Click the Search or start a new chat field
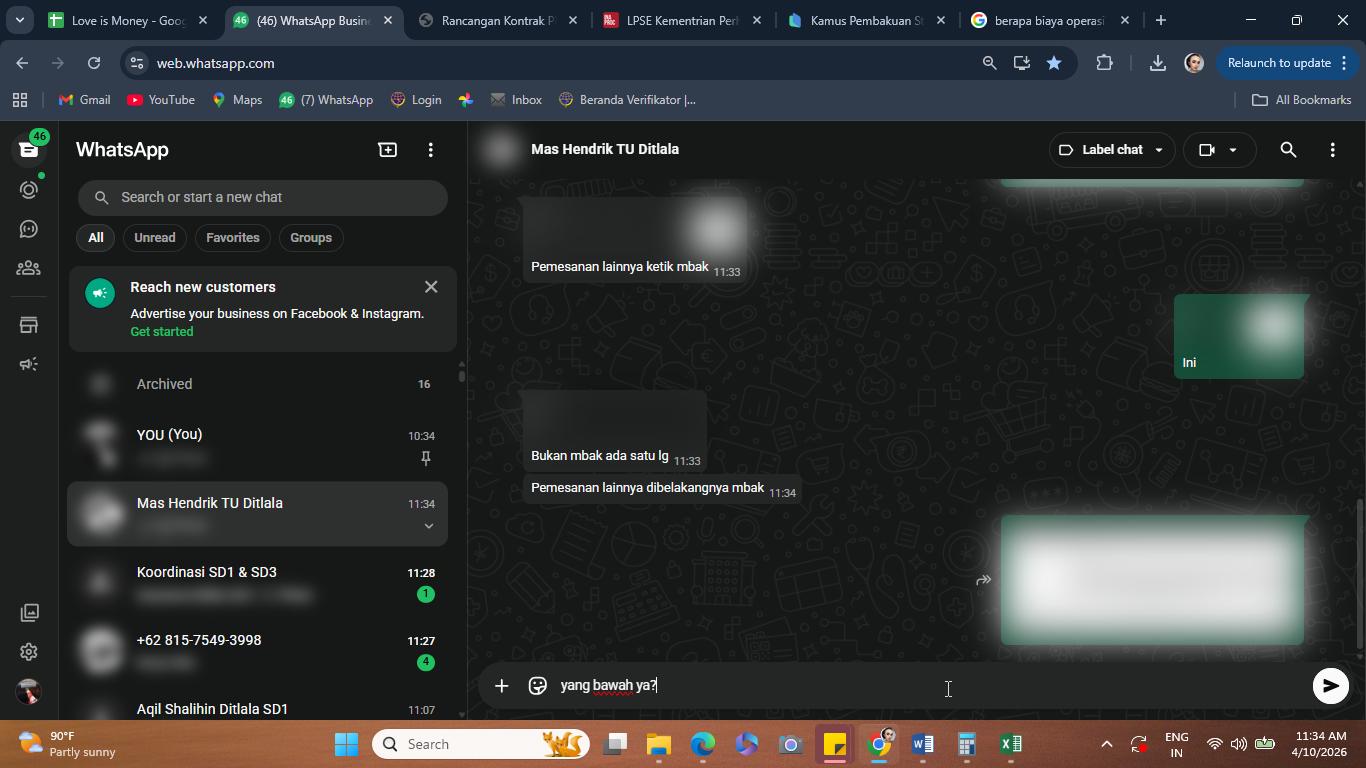This screenshot has width=1366, height=768. click(x=263, y=197)
